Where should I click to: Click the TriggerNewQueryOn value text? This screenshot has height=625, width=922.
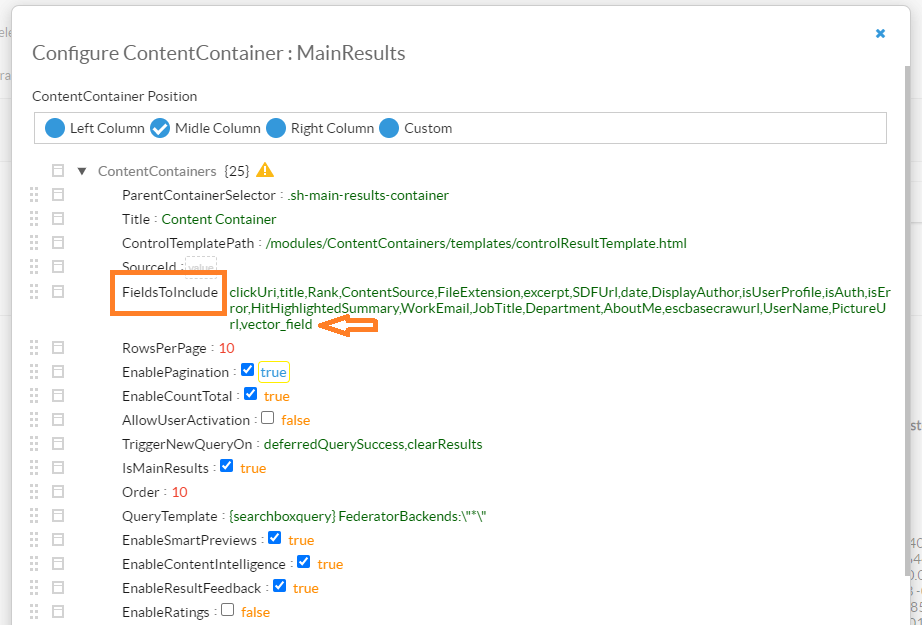tap(372, 444)
